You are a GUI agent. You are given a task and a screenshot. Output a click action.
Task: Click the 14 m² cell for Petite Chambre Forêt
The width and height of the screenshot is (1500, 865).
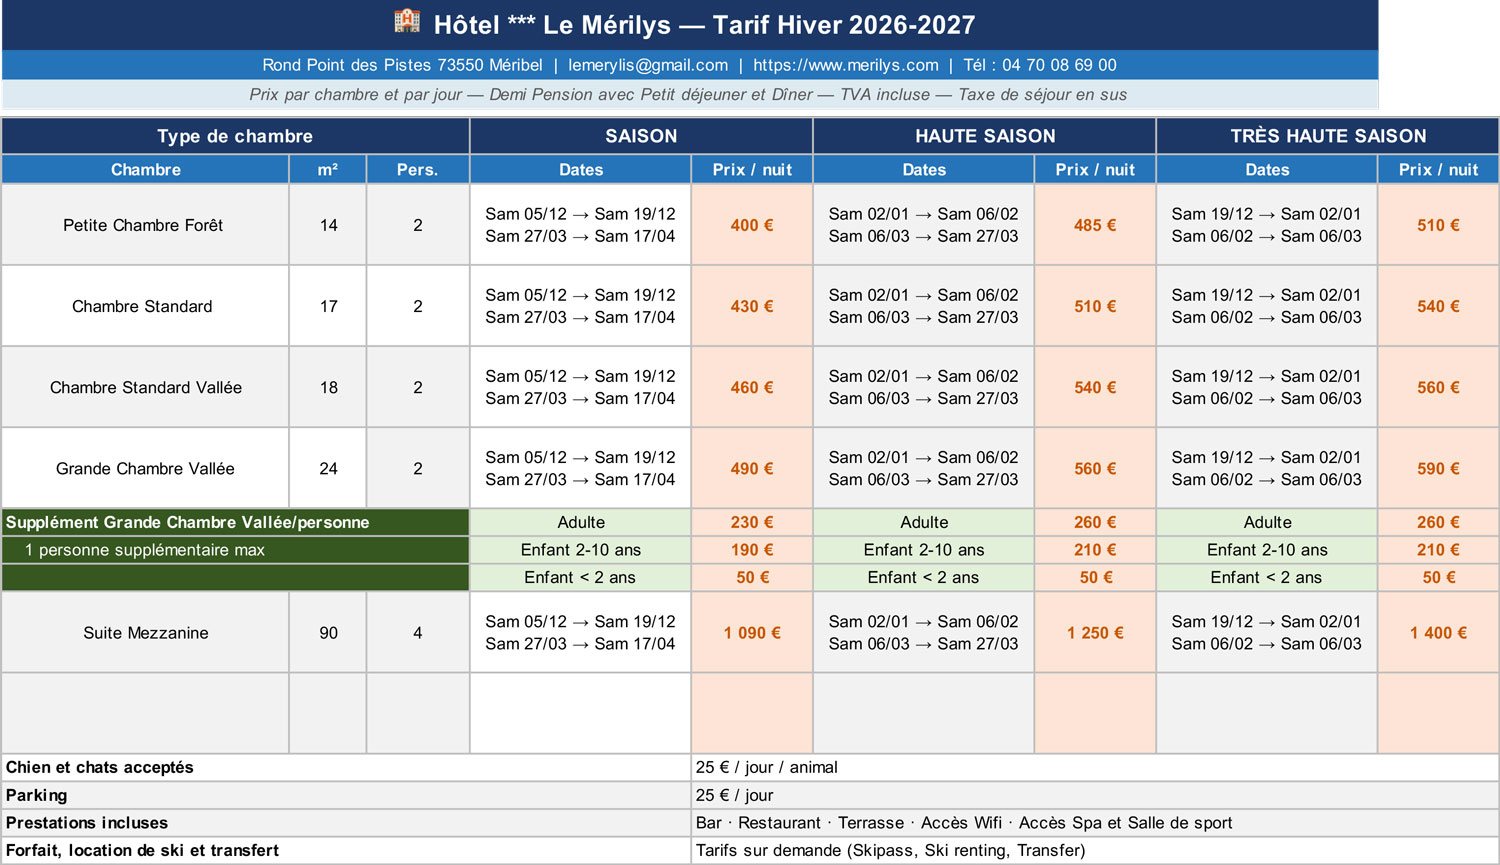[x=328, y=225]
